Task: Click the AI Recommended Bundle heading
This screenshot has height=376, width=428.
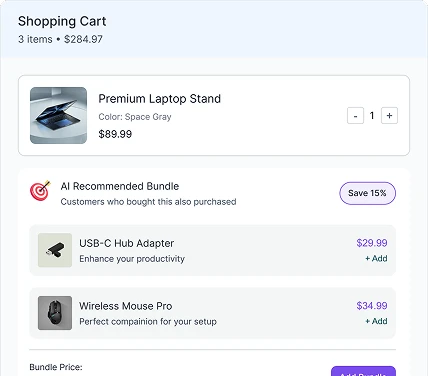Action: point(120,186)
